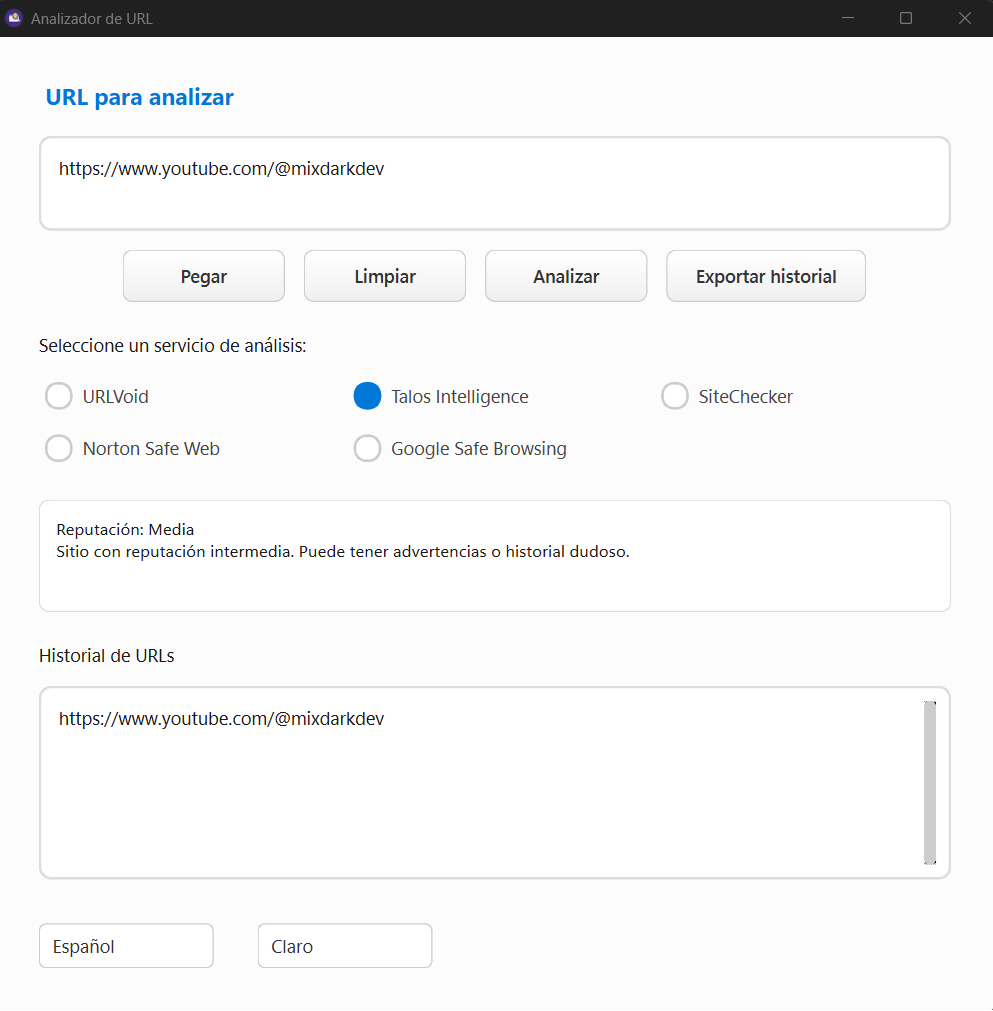993x1011 pixels.
Task: Enable the Google Safe Browsing service
Action: [368, 449]
